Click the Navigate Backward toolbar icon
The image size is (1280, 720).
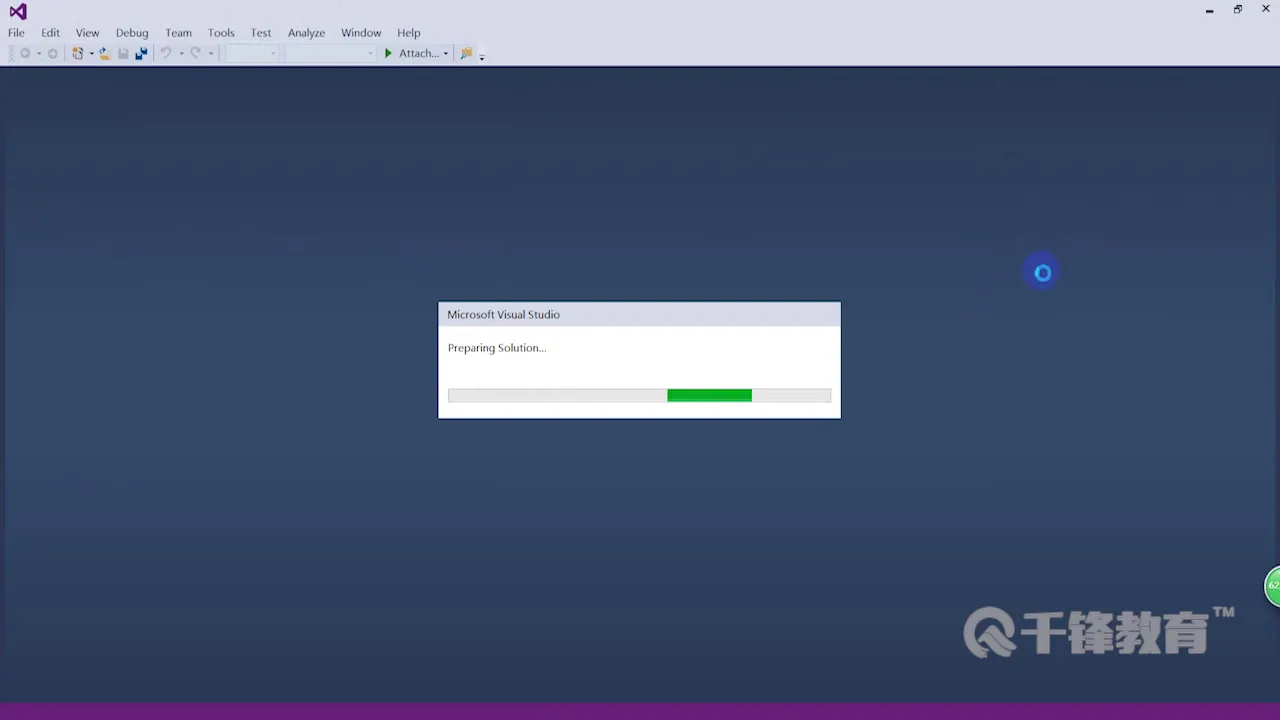[x=25, y=54]
